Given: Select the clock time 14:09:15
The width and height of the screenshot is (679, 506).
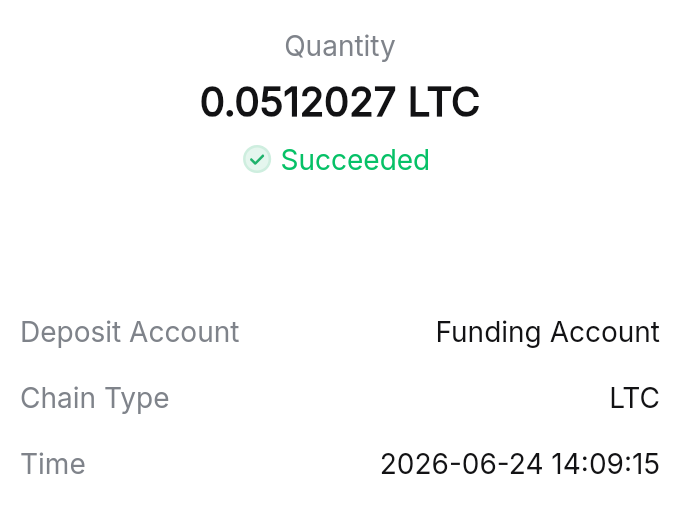Looking at the screenshot, I should [605, 464].
